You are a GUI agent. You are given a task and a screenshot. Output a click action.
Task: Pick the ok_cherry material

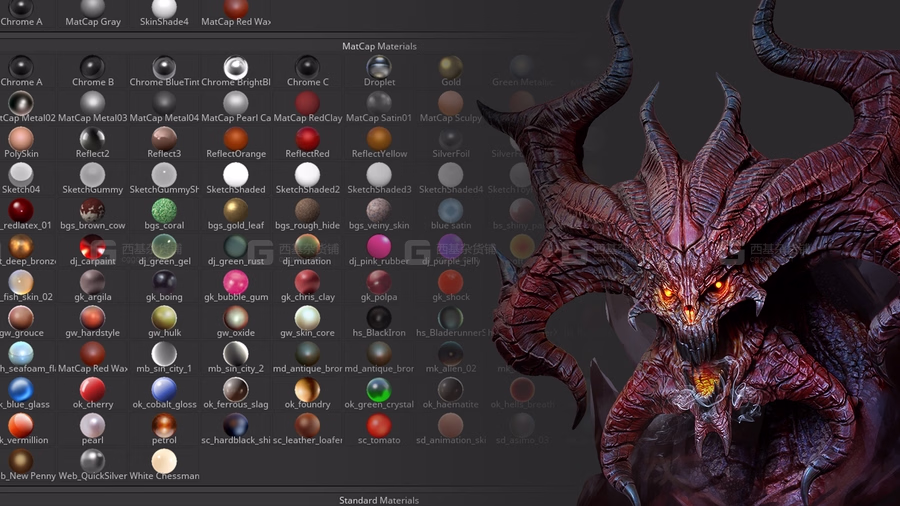pos(92,394)
